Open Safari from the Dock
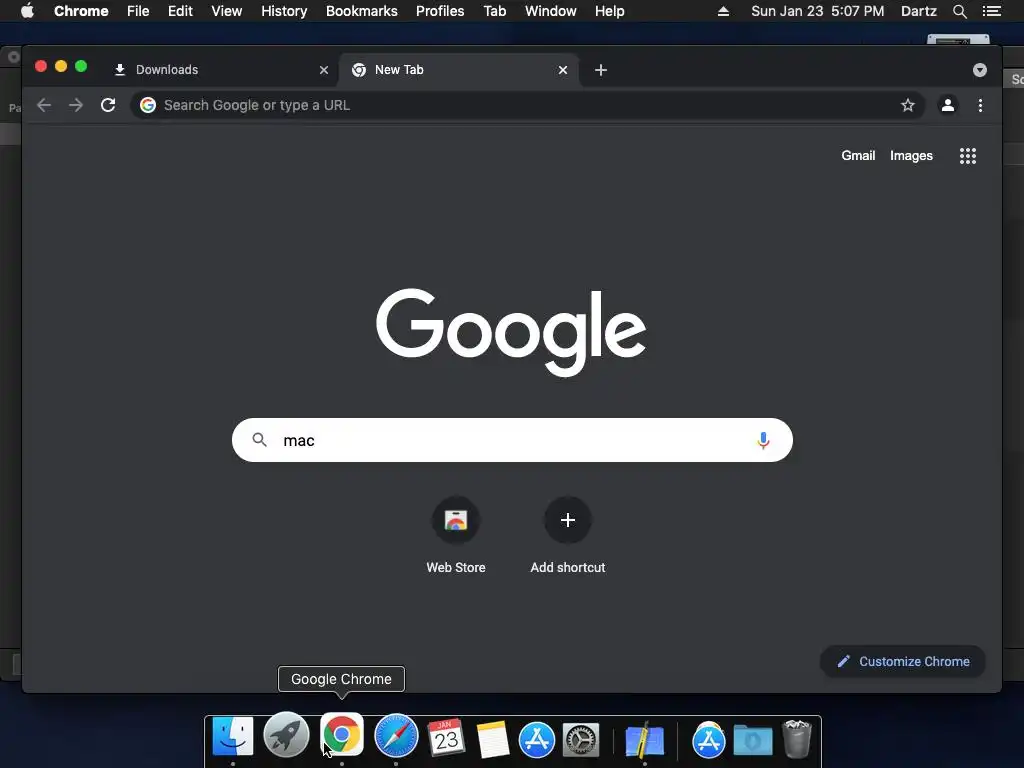This screenshot has width=1024, height=768. click(x=396, y=736)
